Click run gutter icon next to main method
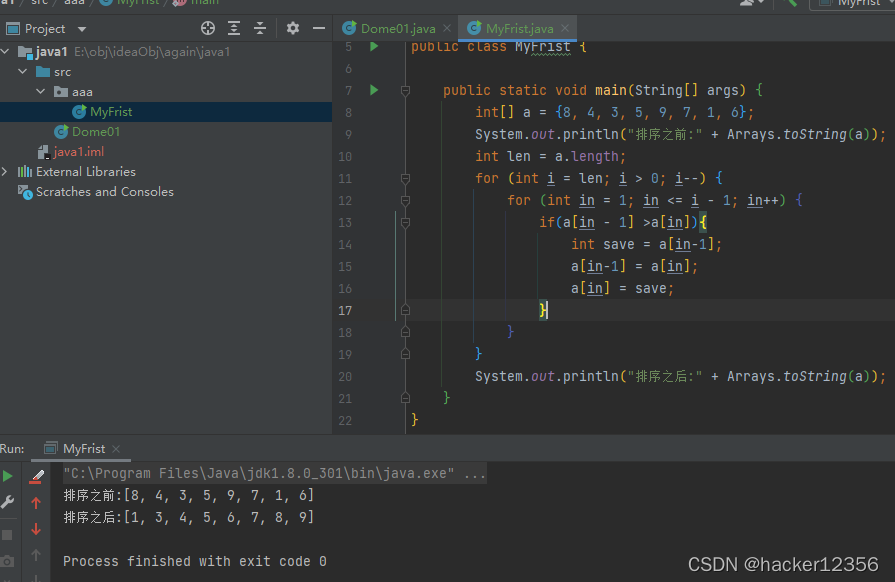Screen dimensions: 895x582 click(x=374, y=90)
